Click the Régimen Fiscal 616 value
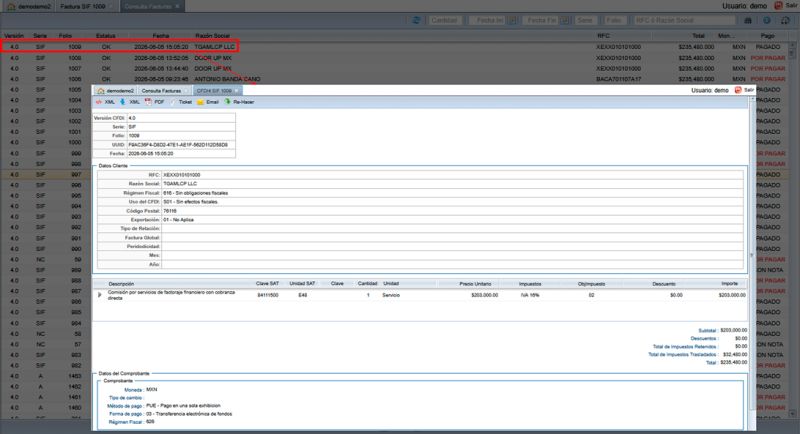Screen dimensions: 800x434 (x=195, y=193)
